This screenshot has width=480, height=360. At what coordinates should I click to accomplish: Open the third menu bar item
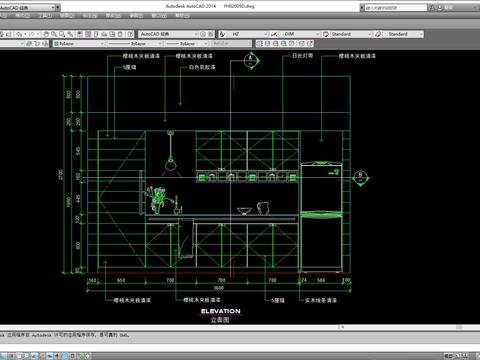(x=45, y=16)
